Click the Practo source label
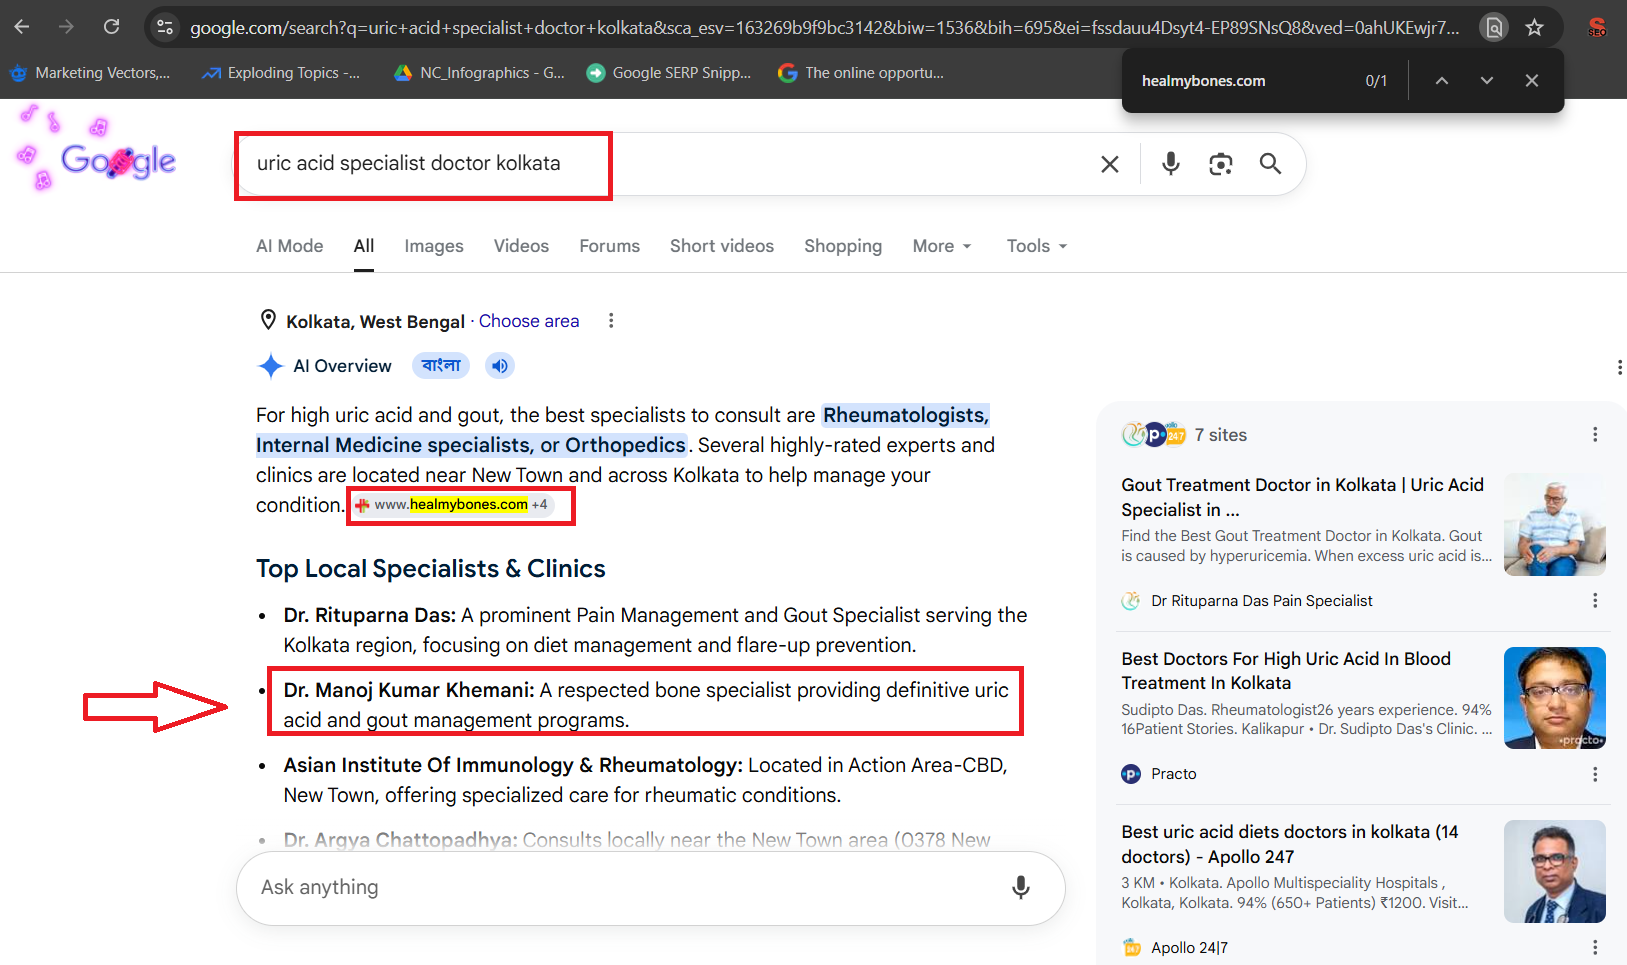 tap(1173, 774)
